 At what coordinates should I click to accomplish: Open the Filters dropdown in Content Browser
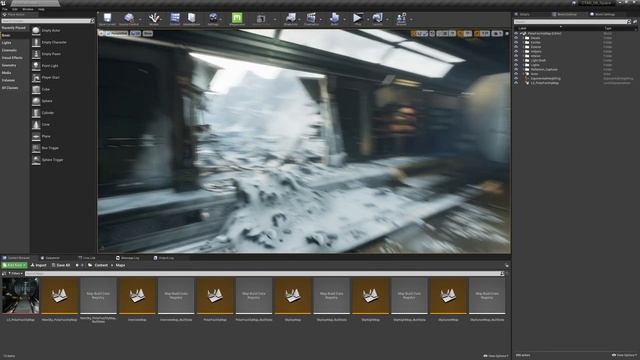coord(15,273)
